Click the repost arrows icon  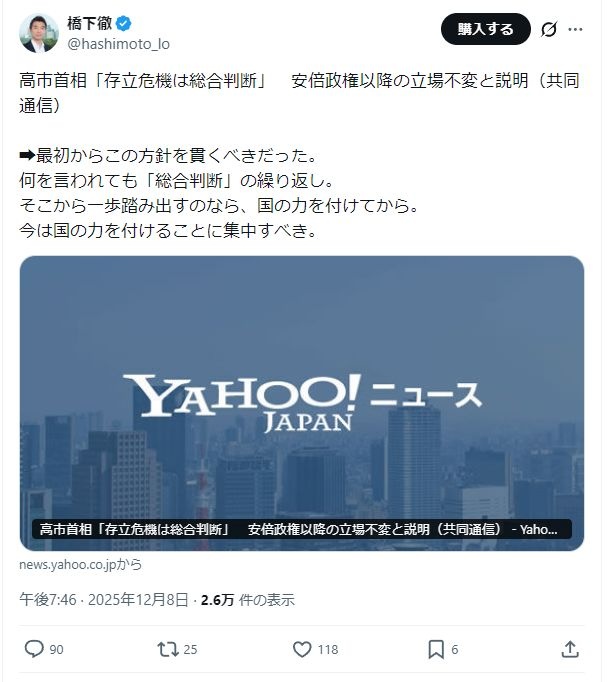pos(168,649)
